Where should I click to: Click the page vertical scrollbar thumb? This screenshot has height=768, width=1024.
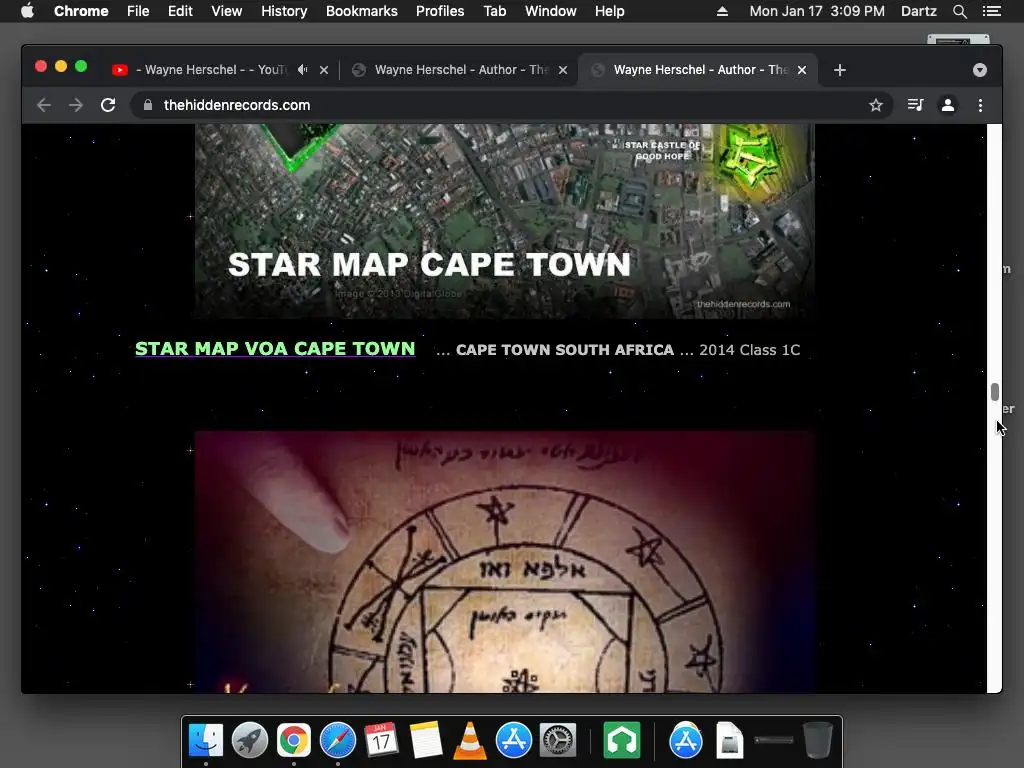click(995, 392)
